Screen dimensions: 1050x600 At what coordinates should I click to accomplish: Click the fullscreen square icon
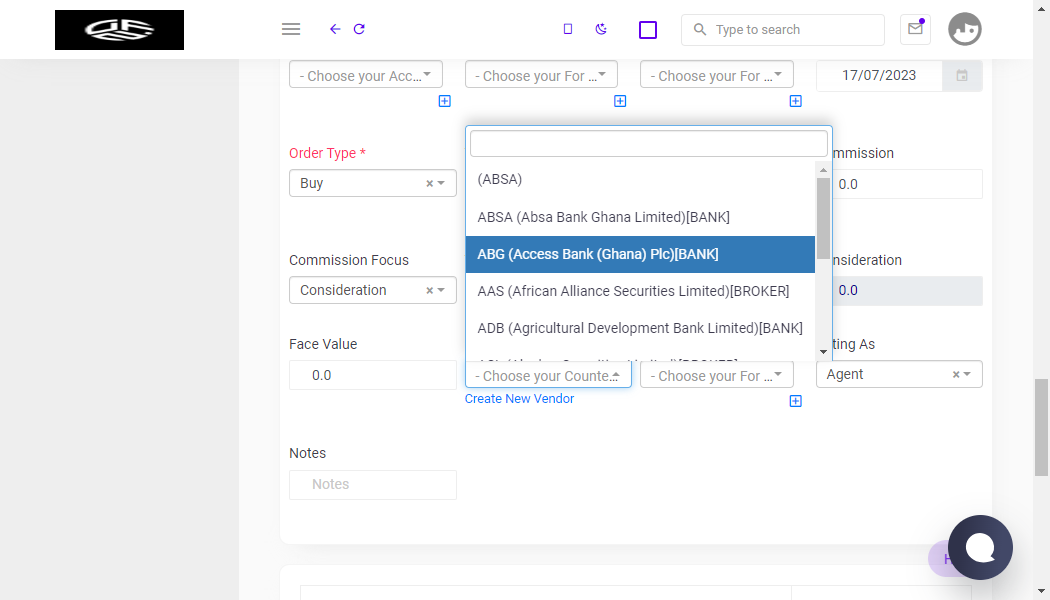point(648,30)
